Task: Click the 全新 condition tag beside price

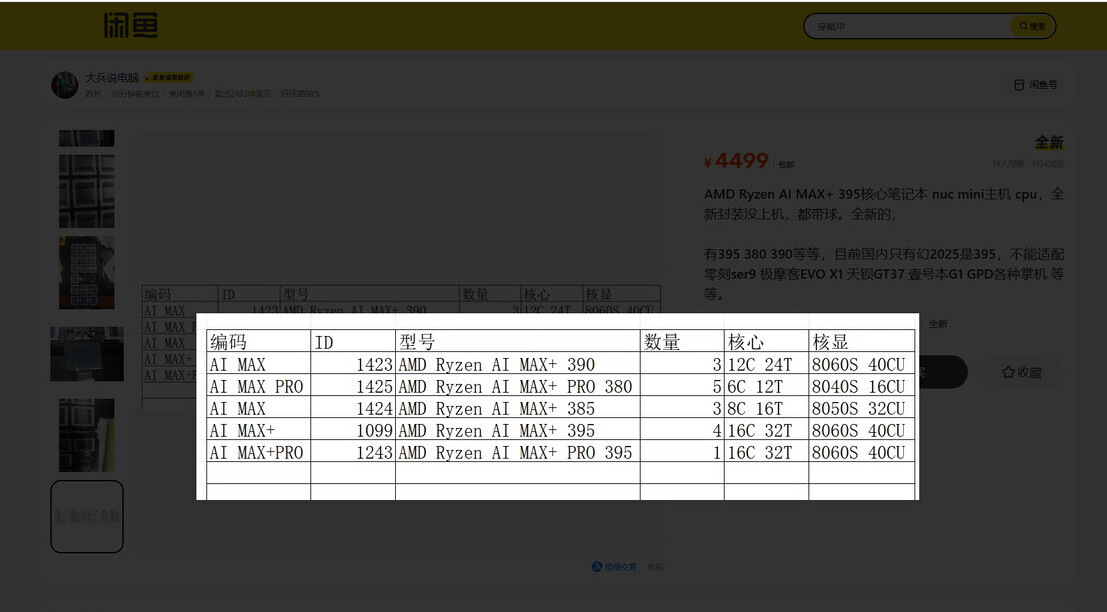Action: coord(1049,142)
